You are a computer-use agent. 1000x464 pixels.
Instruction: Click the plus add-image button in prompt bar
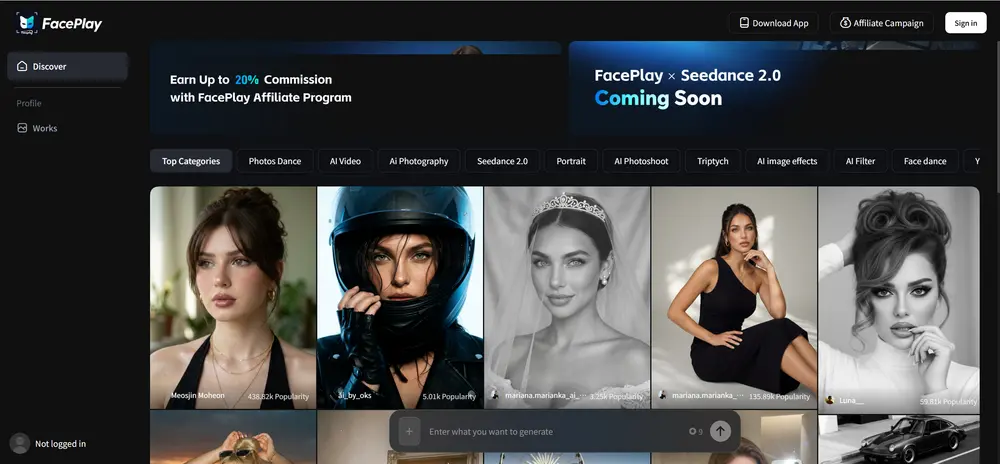coord(409,431)
